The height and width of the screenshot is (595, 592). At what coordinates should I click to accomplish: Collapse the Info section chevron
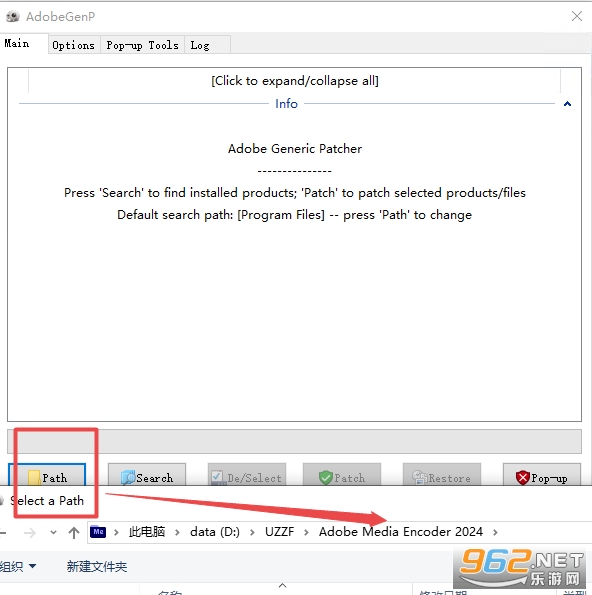click(x=567, y=104)
